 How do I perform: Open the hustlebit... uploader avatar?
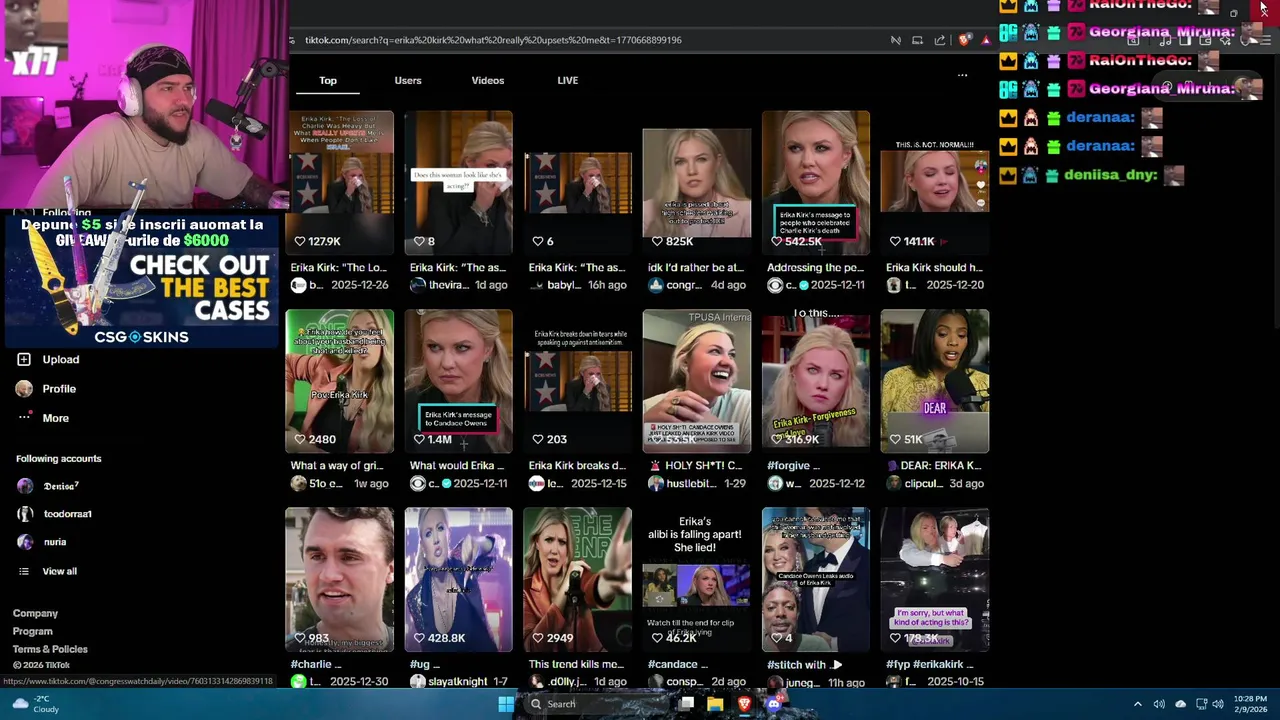point(655,483)
